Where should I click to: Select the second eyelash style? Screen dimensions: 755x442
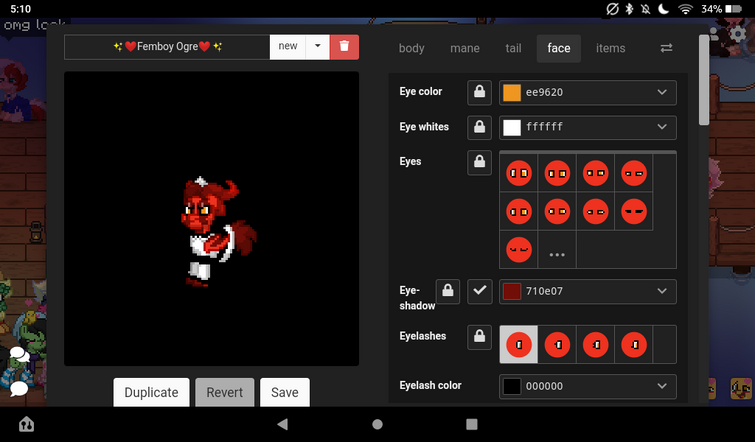(557, 345)
